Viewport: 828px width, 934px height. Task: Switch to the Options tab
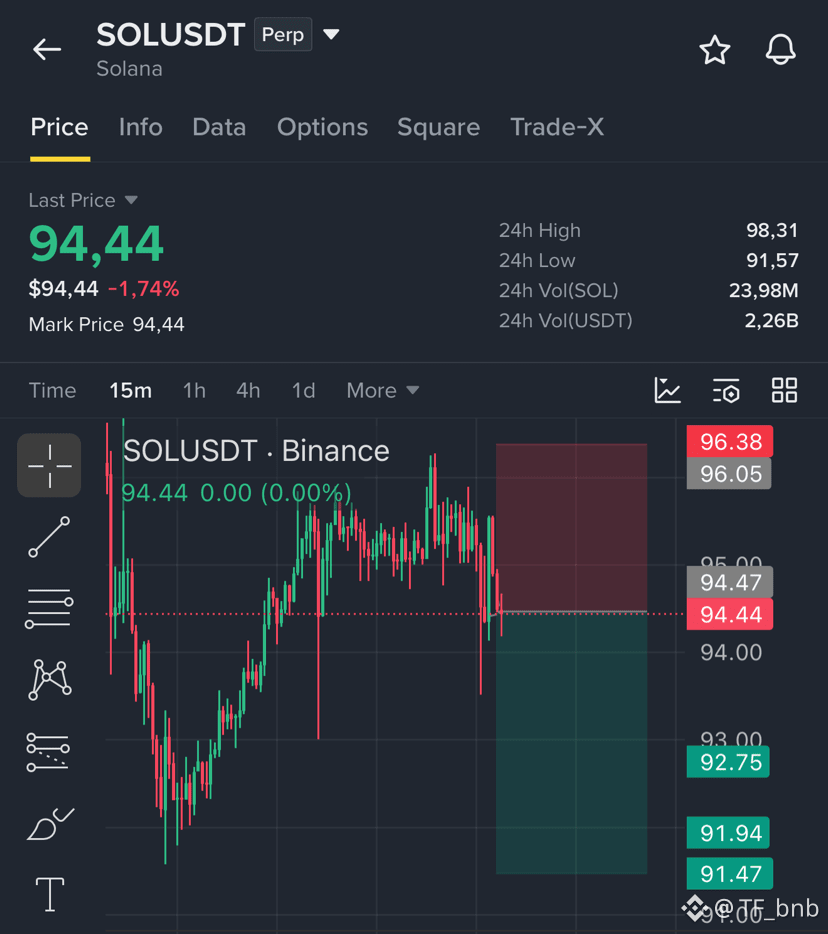[x=322, y=127]
